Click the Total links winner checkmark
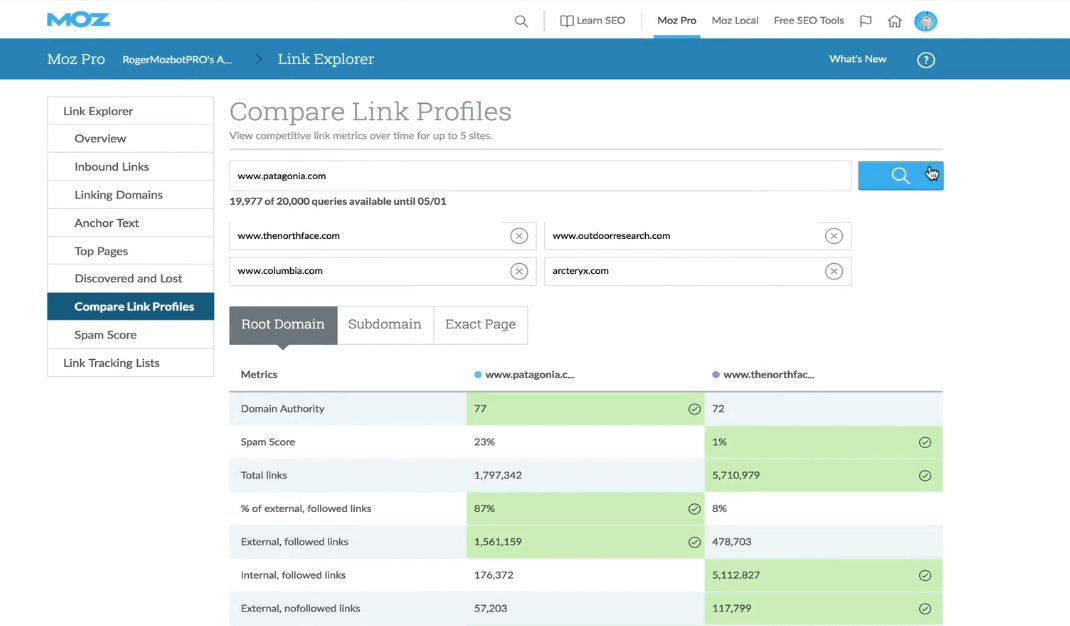The height and width of the screenshot is (626, 1070). (925, 476)
